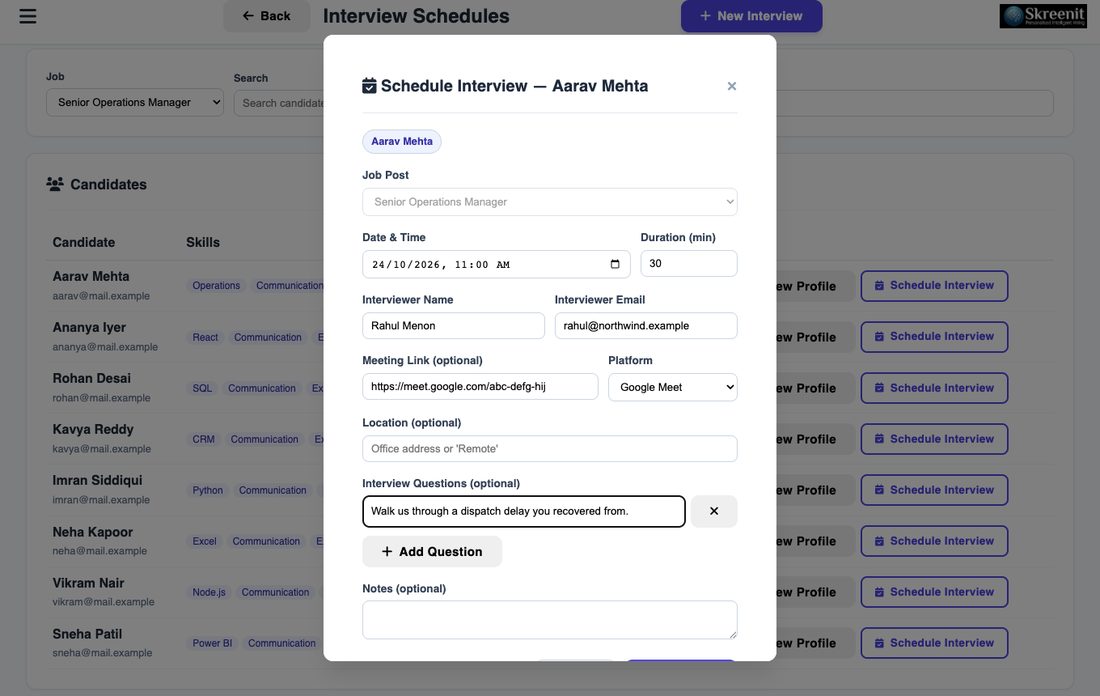The height and width of the screenshot is (696, 1100).
Task: Schedule interview for Vikram Nair
Action: coord(934,592)
